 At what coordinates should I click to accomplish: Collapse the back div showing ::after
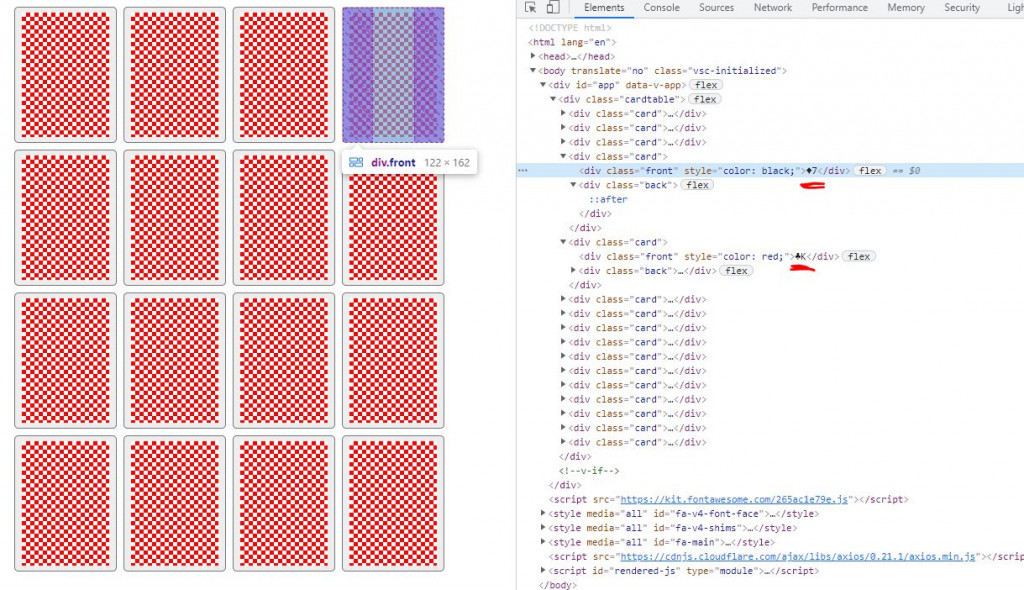click(x=573, y=185)
